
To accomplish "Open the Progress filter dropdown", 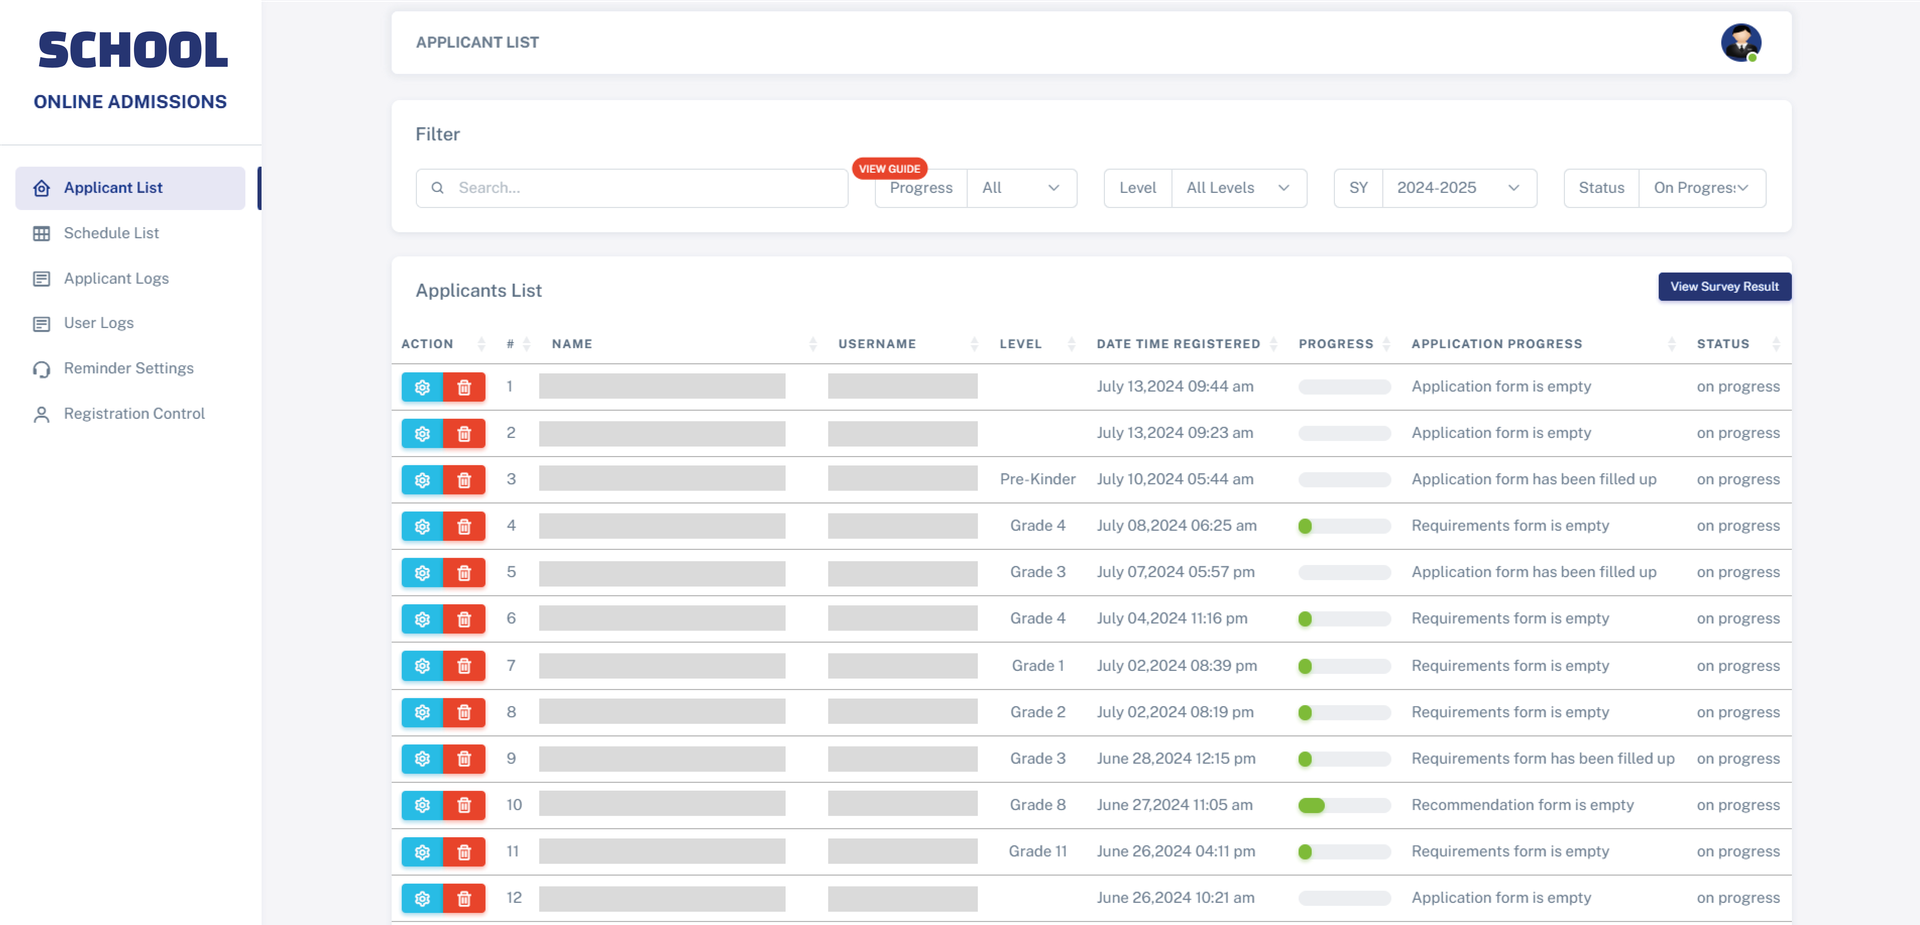I will click(x=1021, y=188).
